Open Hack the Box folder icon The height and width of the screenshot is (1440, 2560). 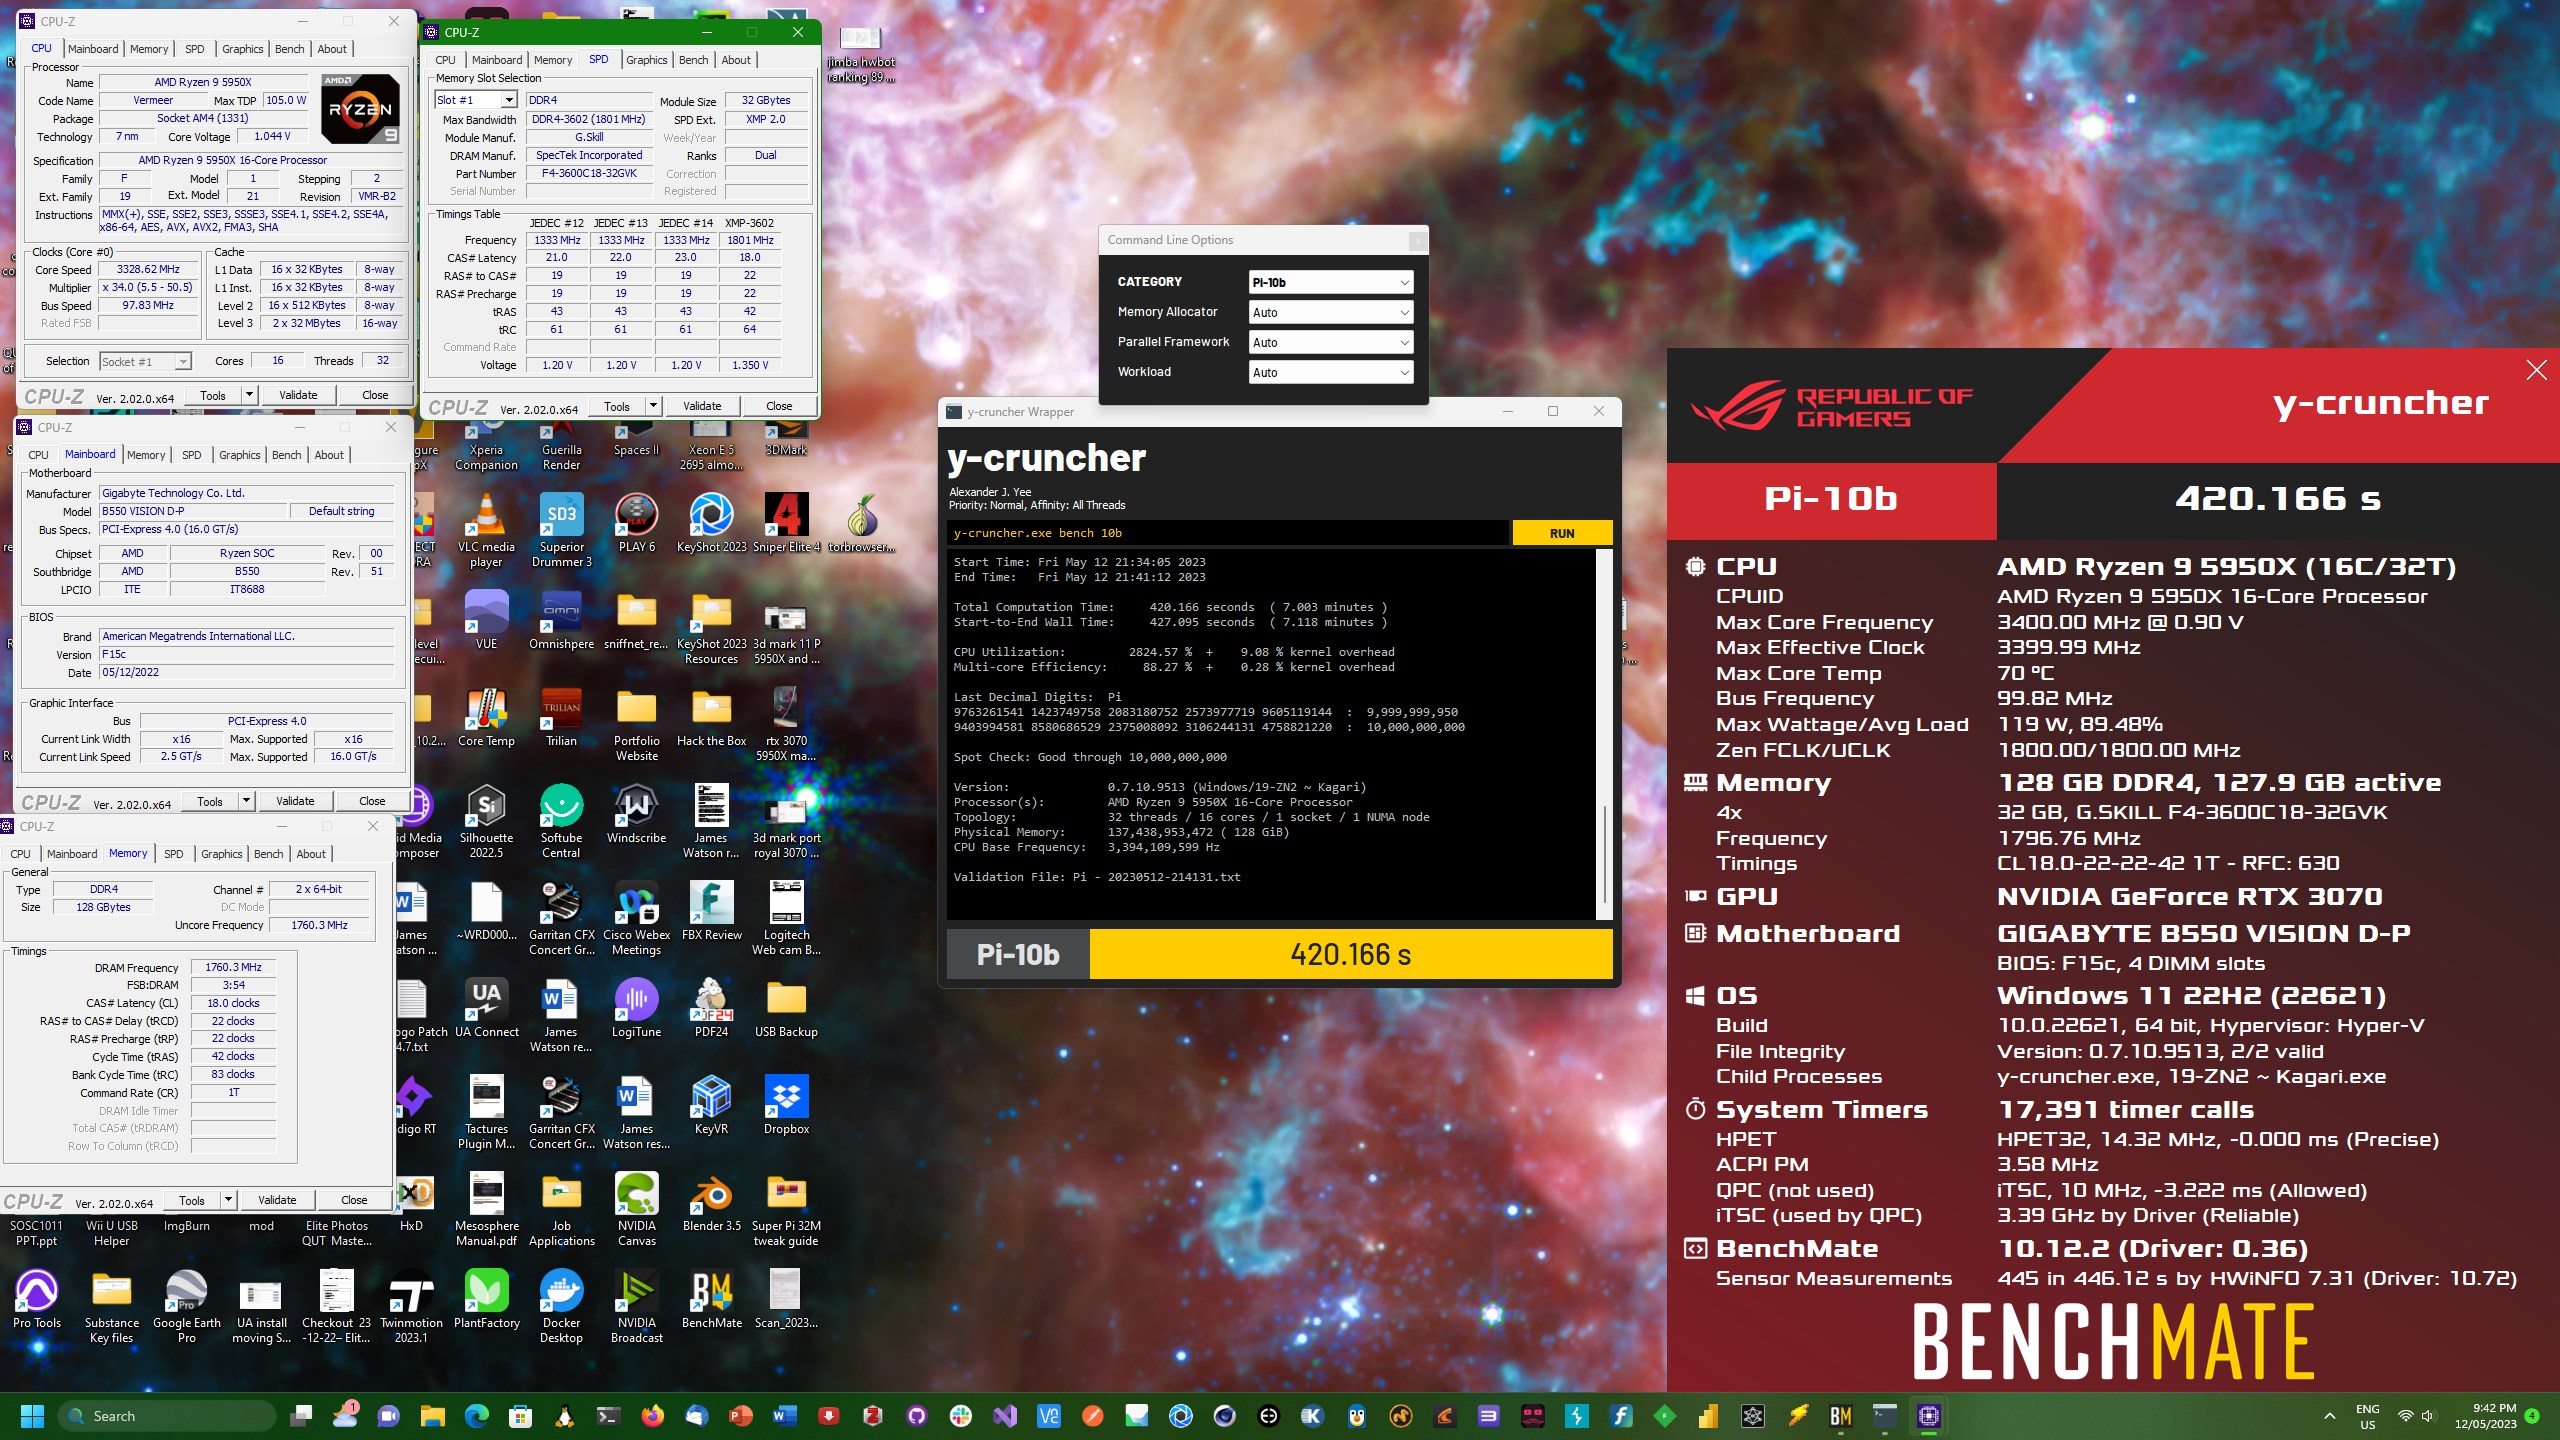[711, 717]
